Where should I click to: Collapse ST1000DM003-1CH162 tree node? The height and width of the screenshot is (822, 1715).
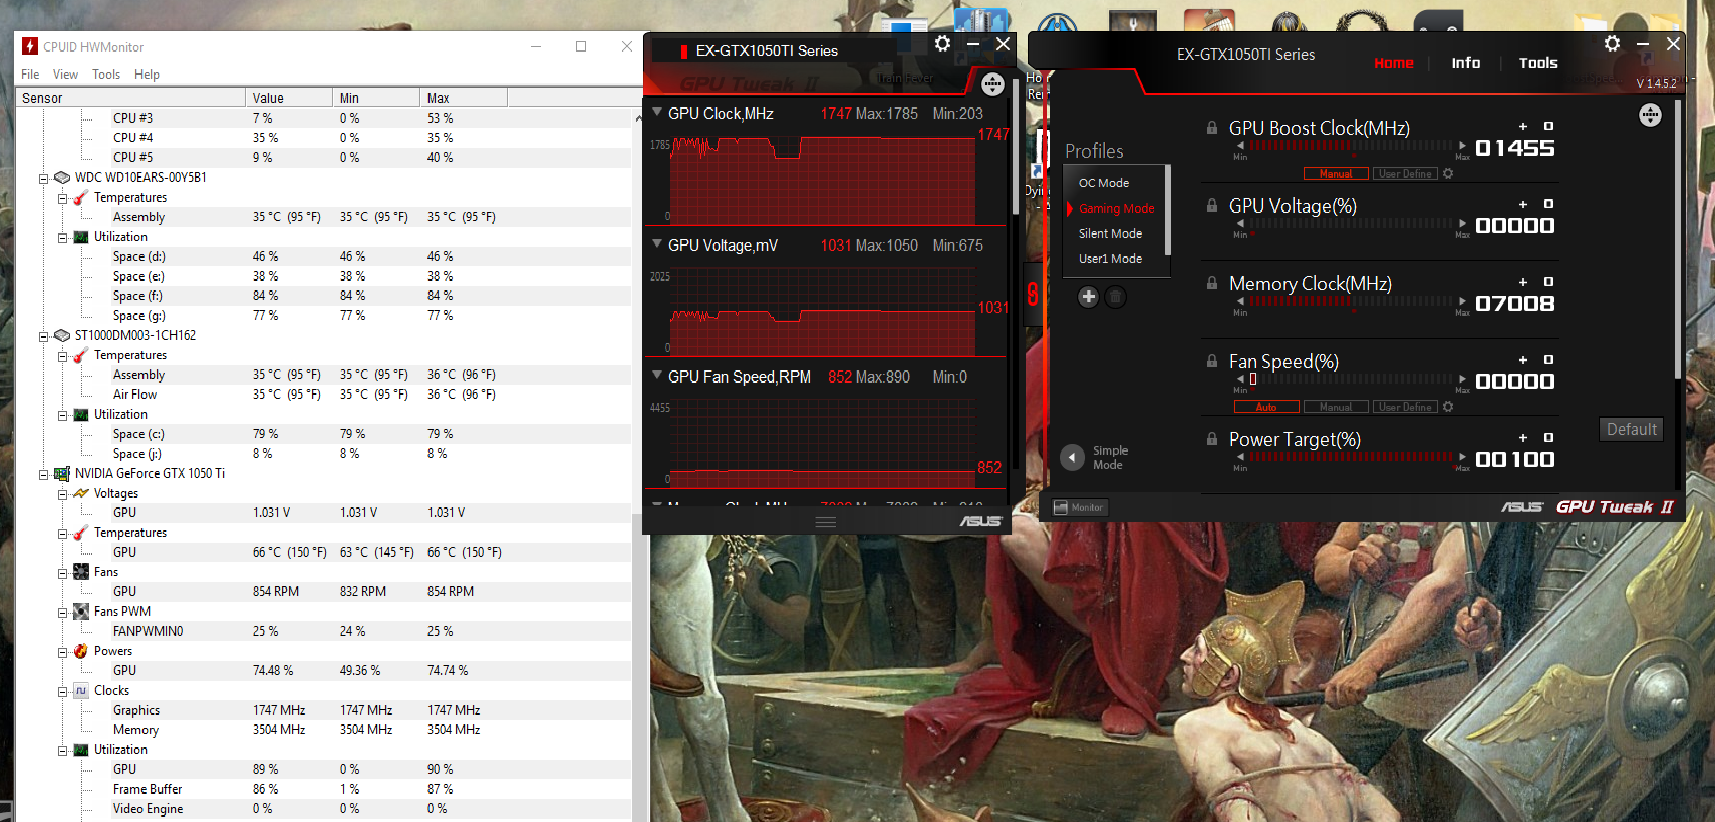43,336
